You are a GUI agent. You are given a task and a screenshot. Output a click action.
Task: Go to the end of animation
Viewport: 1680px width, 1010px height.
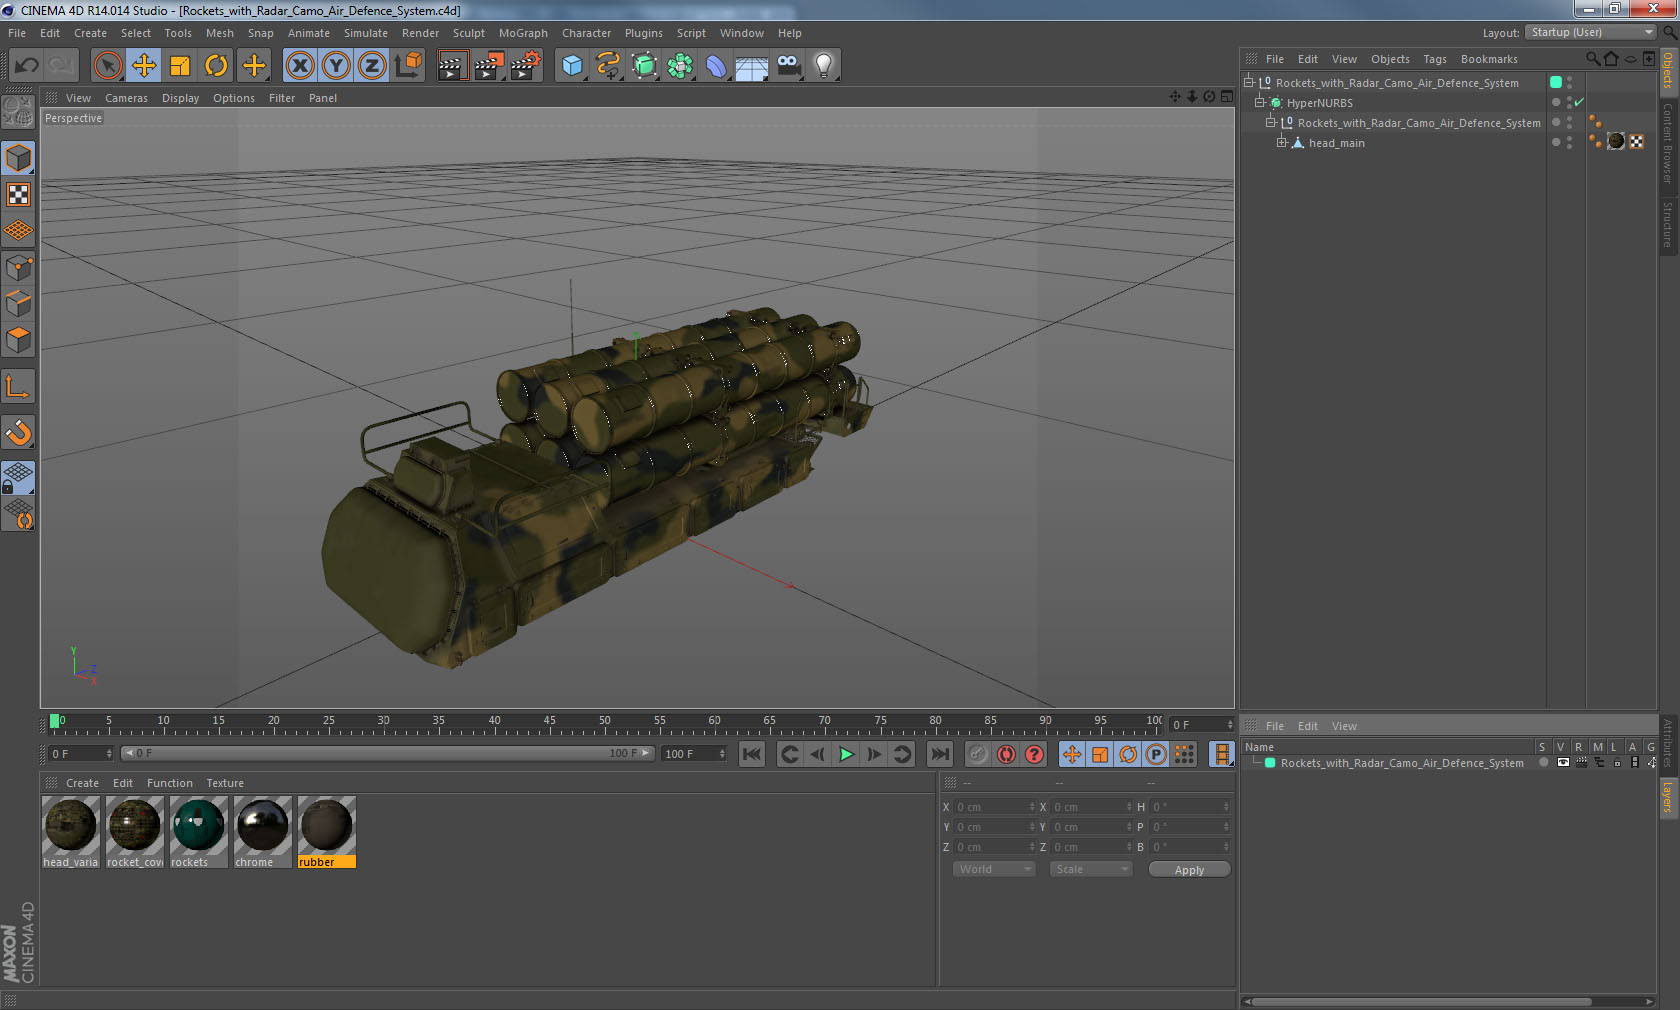[940, 754]
